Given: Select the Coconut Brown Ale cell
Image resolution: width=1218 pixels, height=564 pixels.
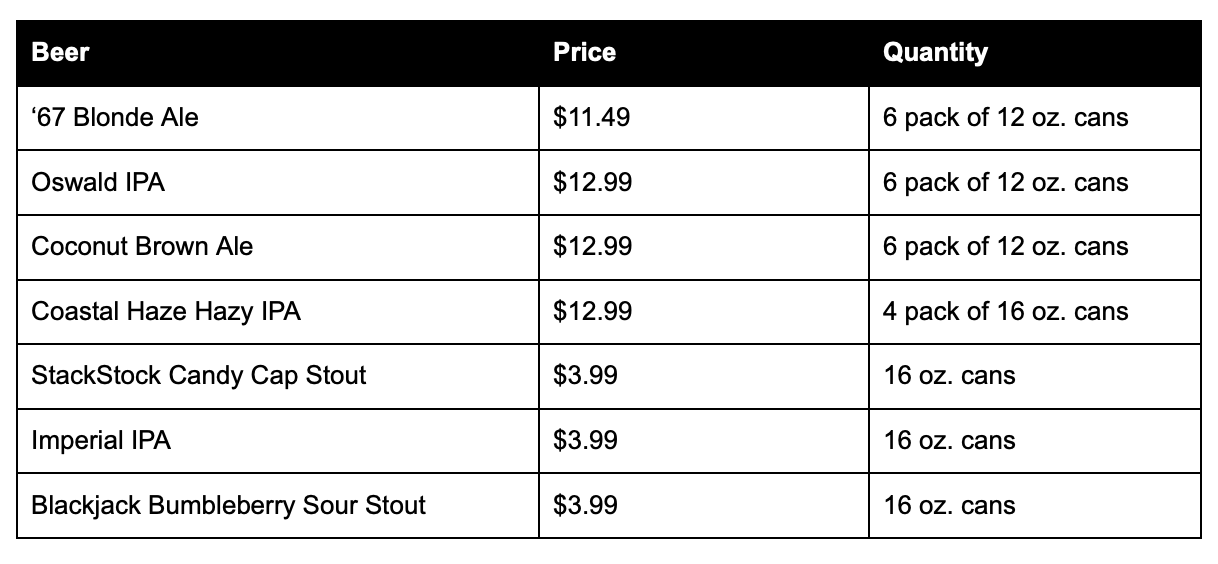Looking at the screenshot, I should click(278, 247).
